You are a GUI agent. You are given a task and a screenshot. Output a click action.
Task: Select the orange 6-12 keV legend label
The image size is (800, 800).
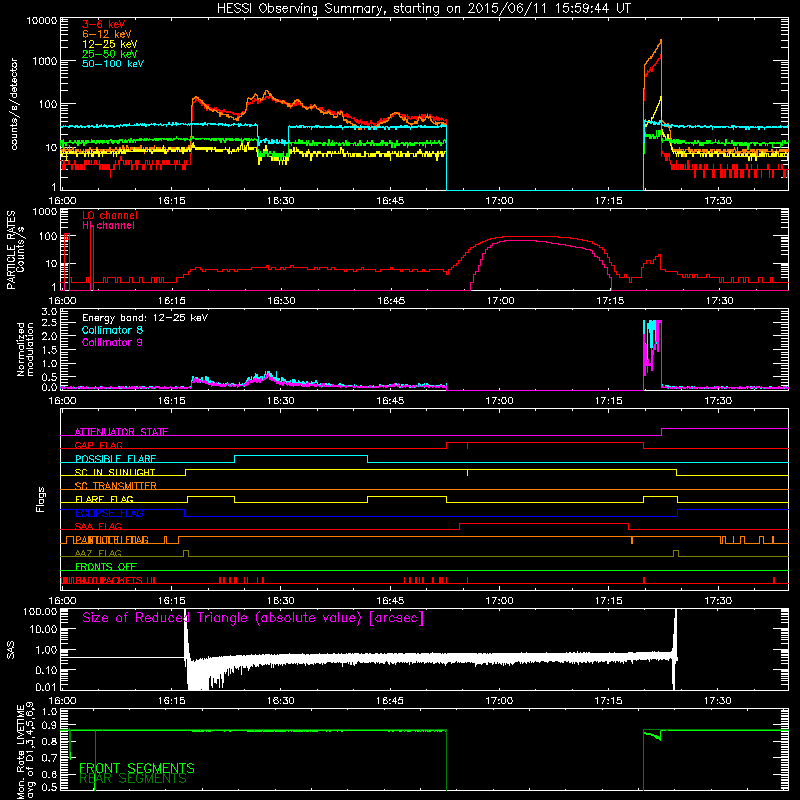click(107, 34)
